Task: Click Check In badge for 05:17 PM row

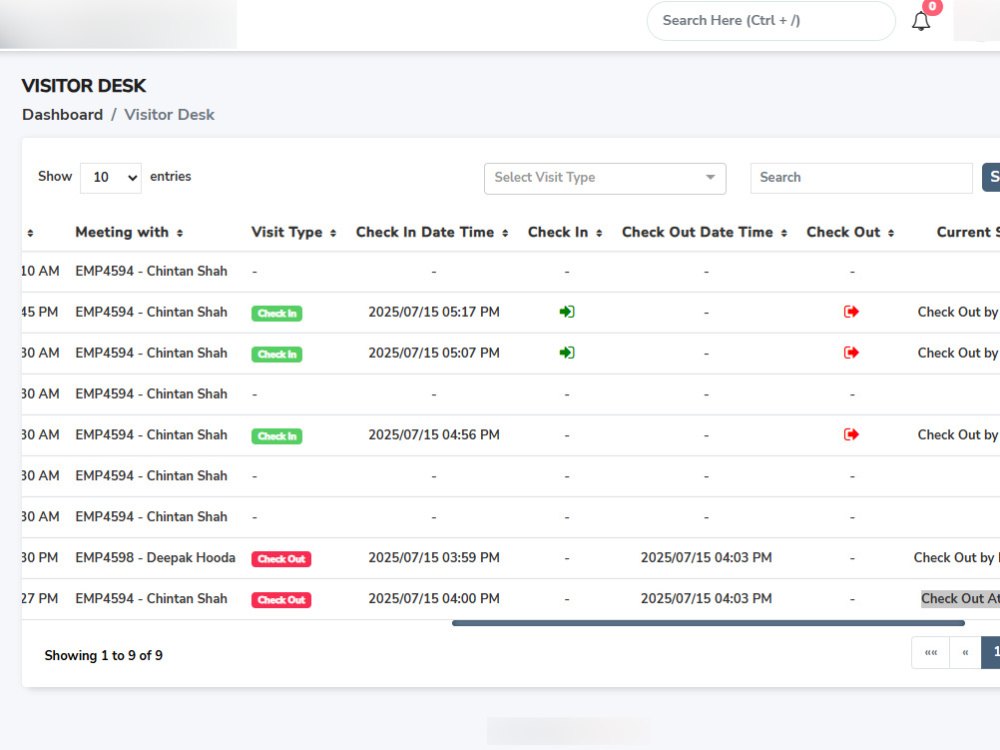Action: (277, 313)
